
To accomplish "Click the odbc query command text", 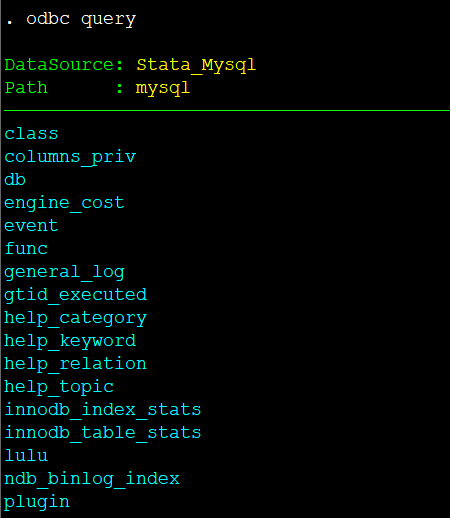I will 81,20.
